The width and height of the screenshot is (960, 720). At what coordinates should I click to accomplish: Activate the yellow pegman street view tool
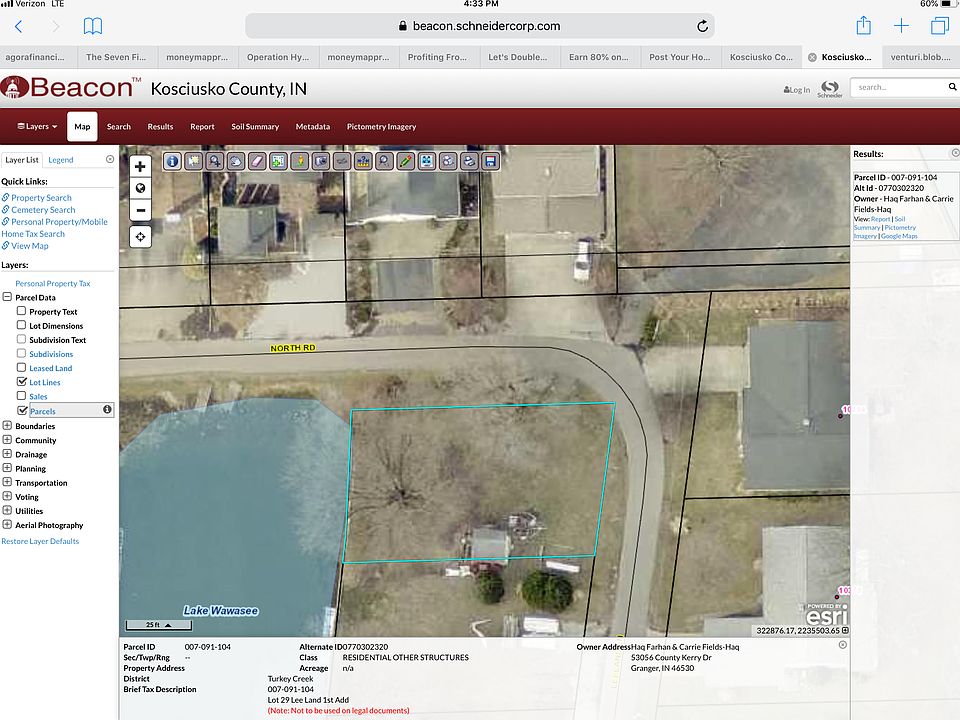[x=299, y=161]
